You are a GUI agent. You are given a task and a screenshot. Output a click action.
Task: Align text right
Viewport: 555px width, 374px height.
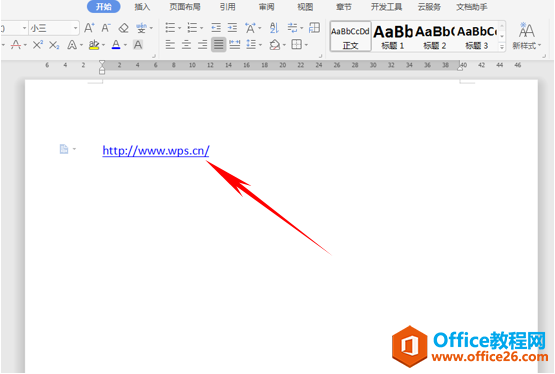(203, 45)
